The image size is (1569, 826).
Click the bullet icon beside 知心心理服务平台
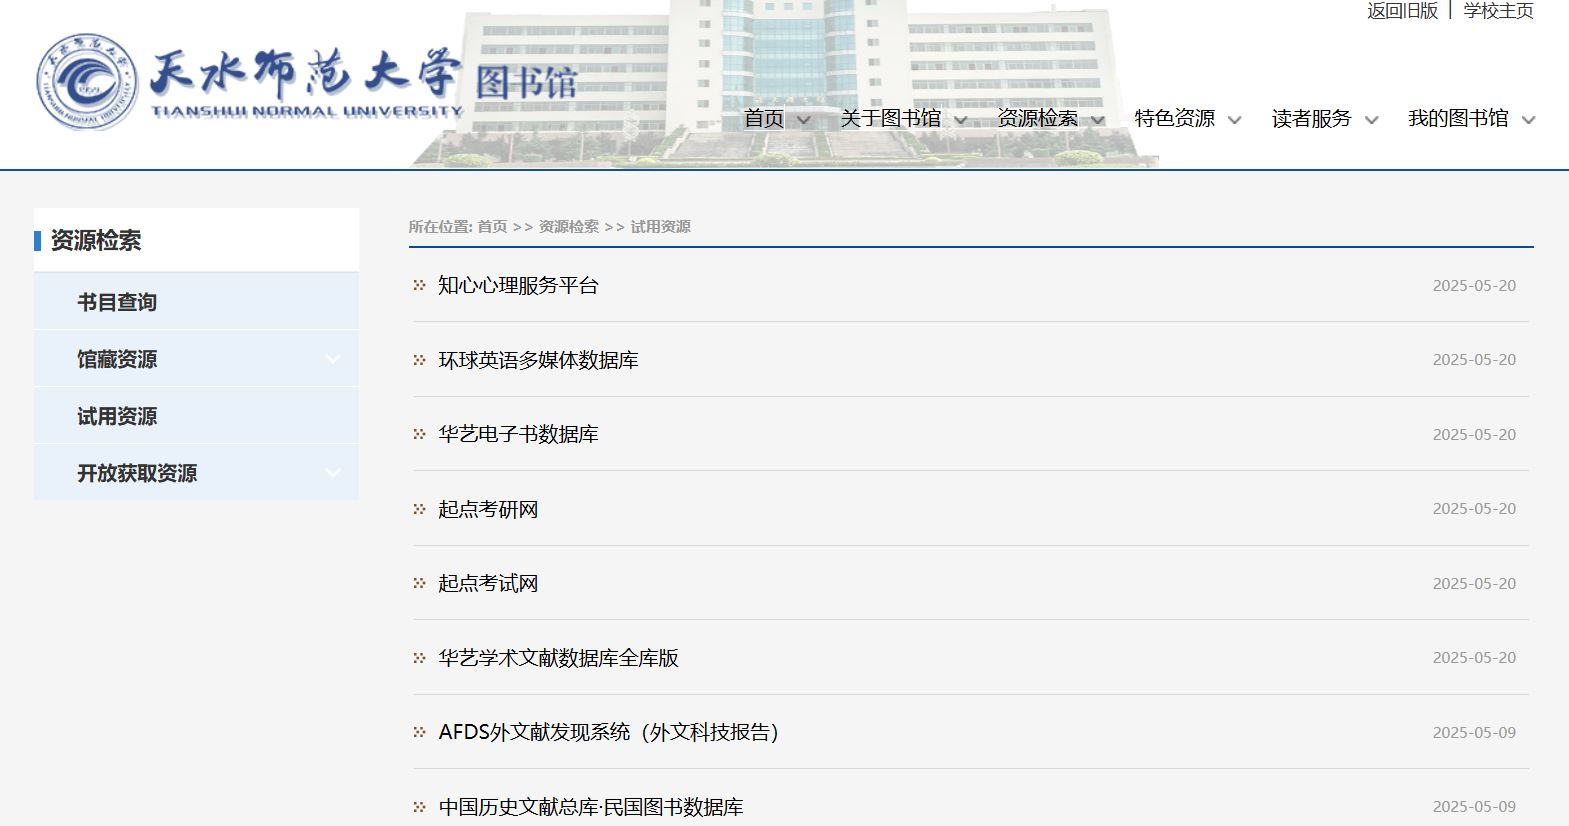(x=420, y=286)
